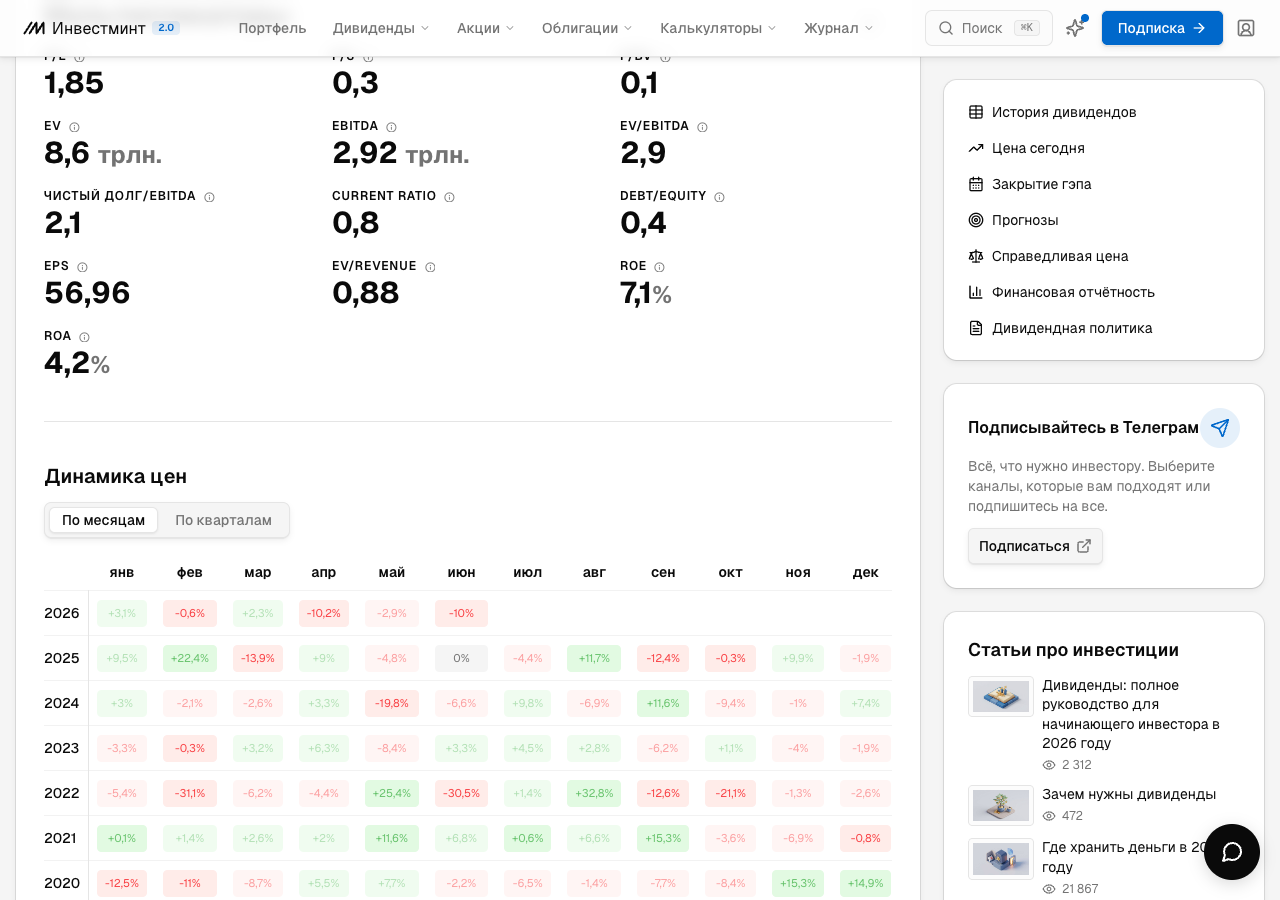Open the article Где хранить деньги
The width and height of the screenshot is (1280, 900).
[x=1125, y=857]
